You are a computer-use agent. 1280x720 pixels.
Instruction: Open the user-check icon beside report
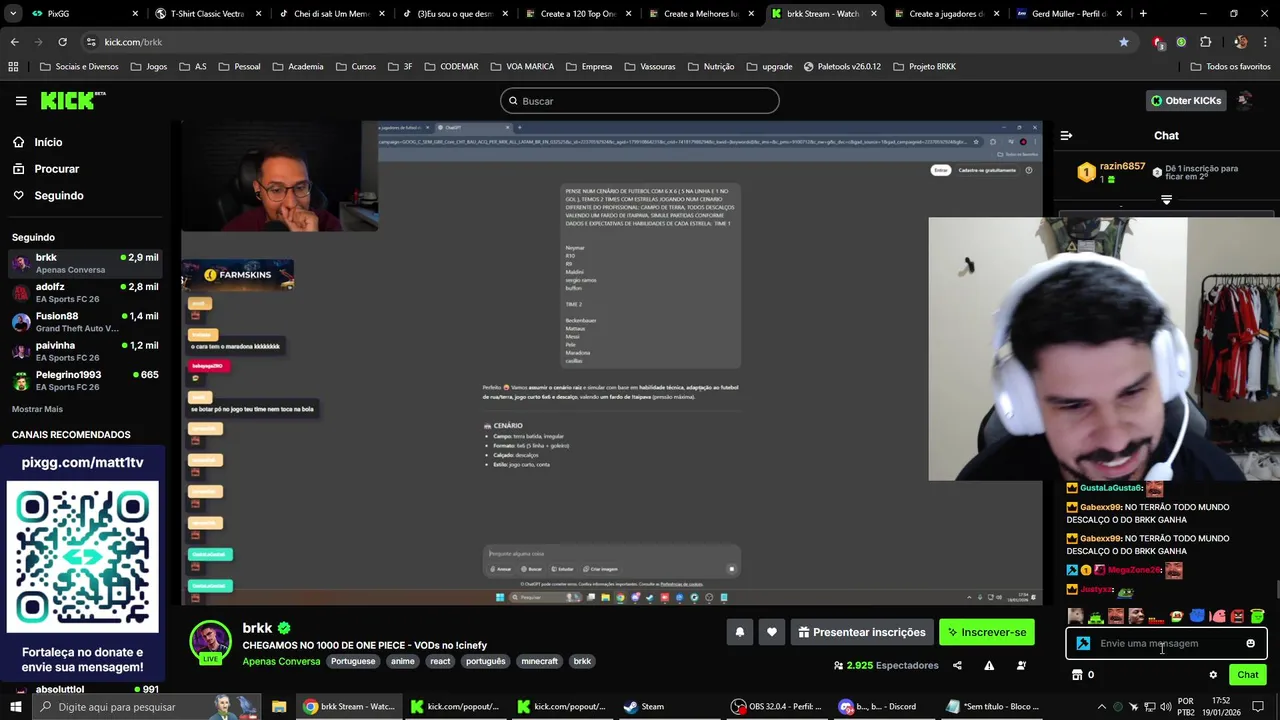click(1021, 666)
